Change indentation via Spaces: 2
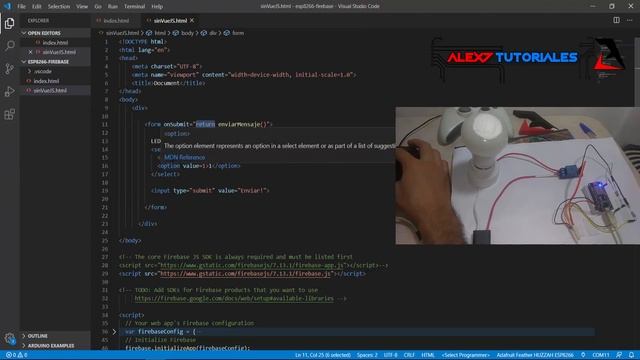Screen dimensions: 640x360 pyautogui.click(x=367, y=355)
